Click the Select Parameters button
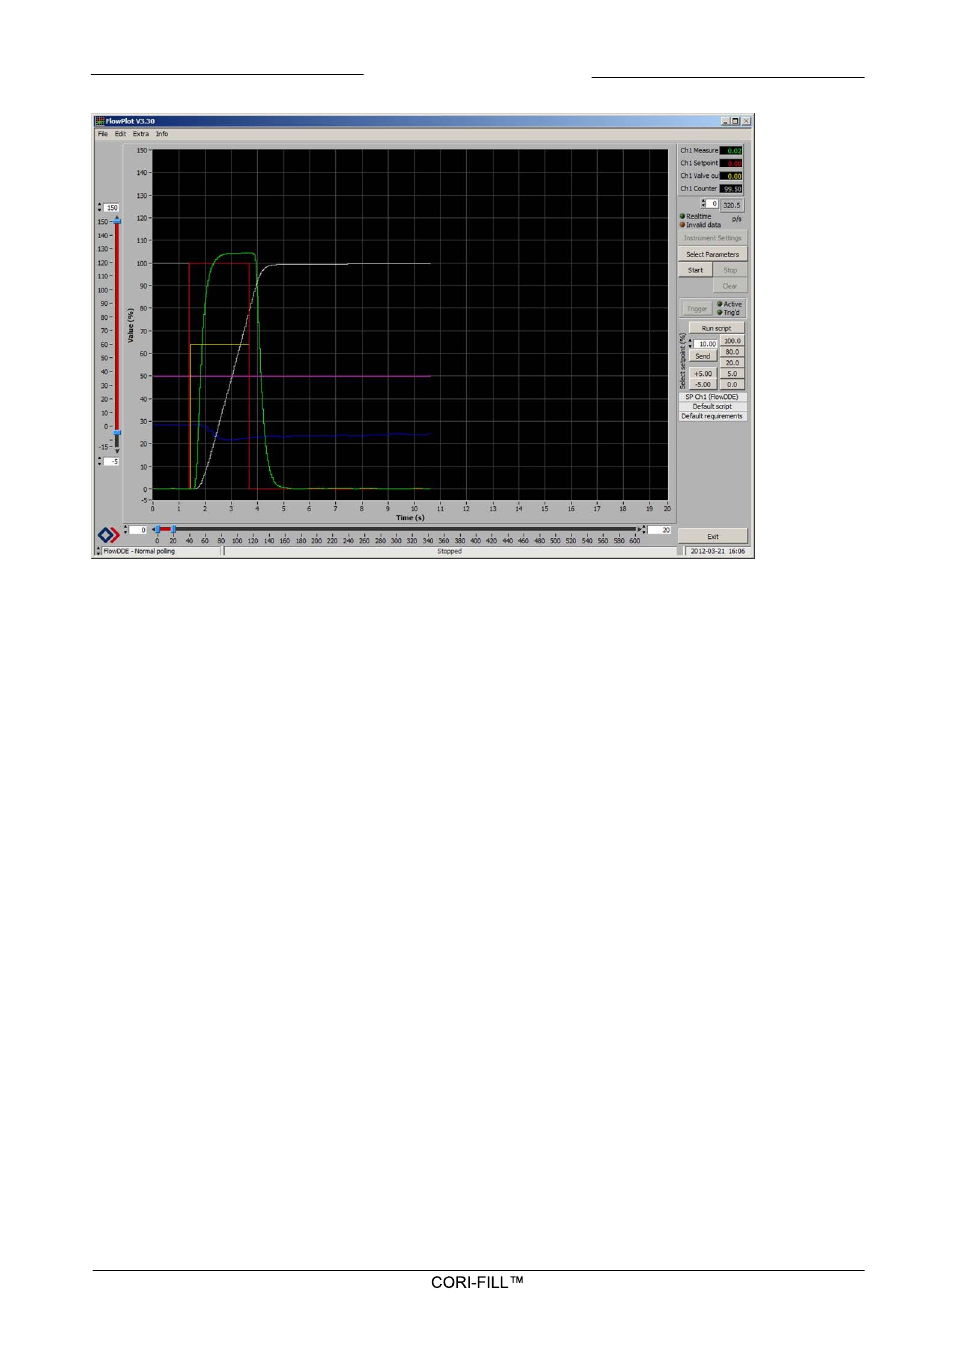This screenshot has width=954, height=1350. (x=712, y=254)
